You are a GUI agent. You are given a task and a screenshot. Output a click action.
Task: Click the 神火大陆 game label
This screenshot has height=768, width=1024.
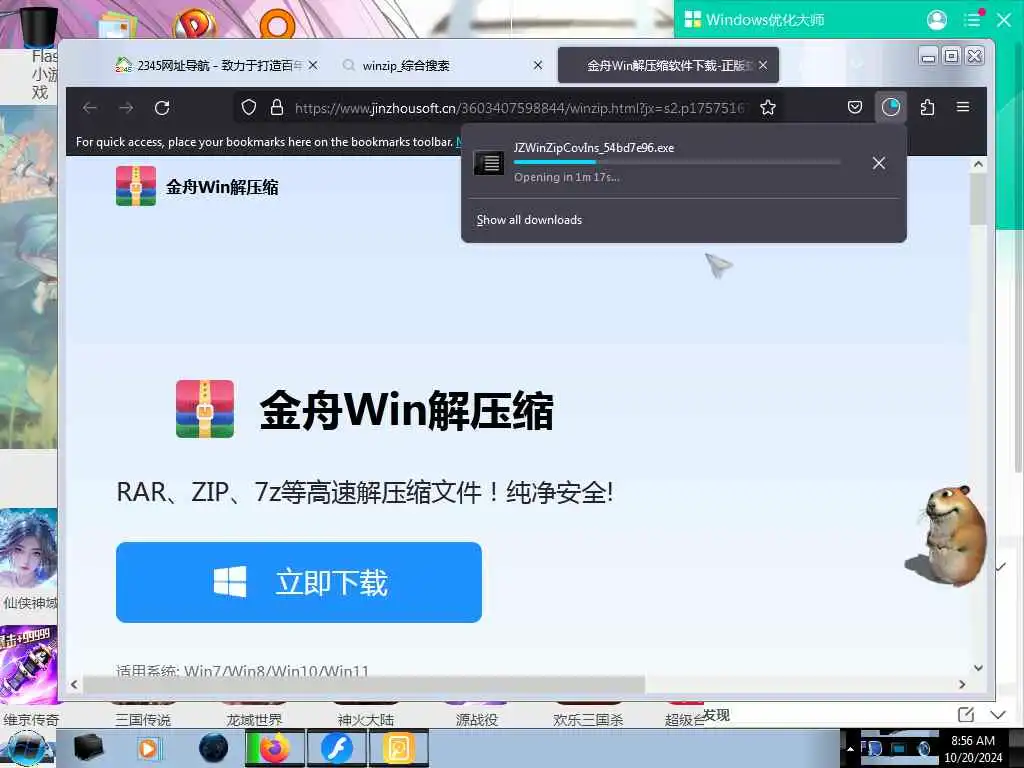[x=366, y=720]
